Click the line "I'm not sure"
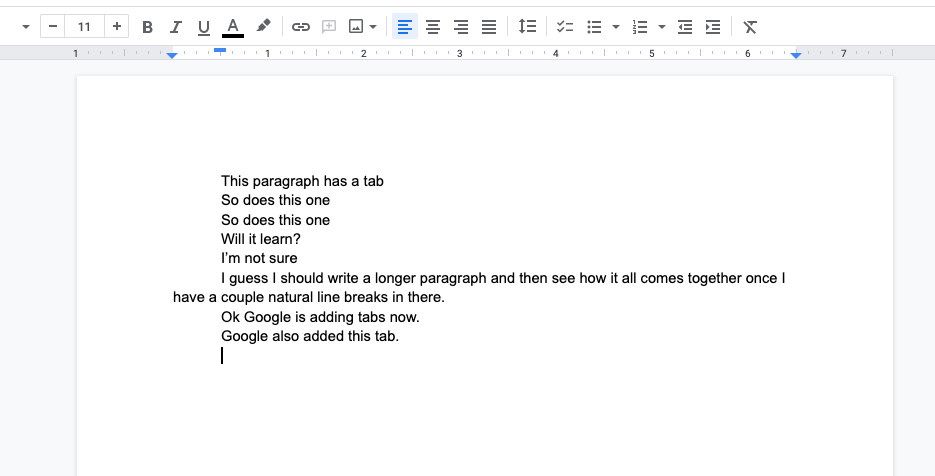Image resolution: width=935 pixels, height=476 pixels. pos(259,258)
